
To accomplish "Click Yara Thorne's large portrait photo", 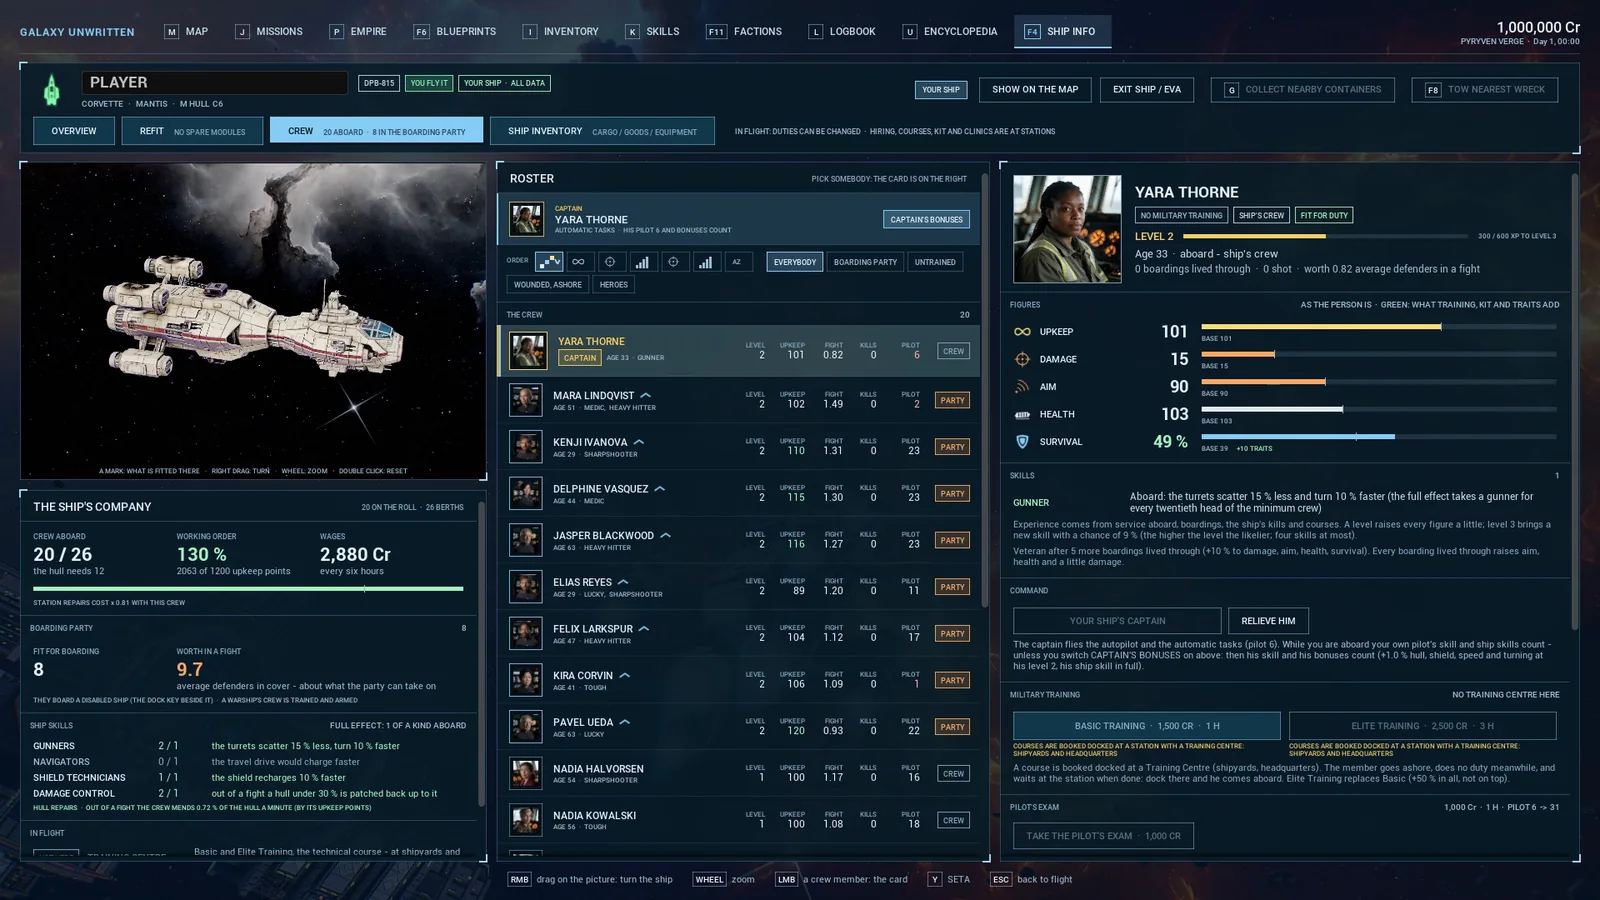I will tap(1067, 230).
